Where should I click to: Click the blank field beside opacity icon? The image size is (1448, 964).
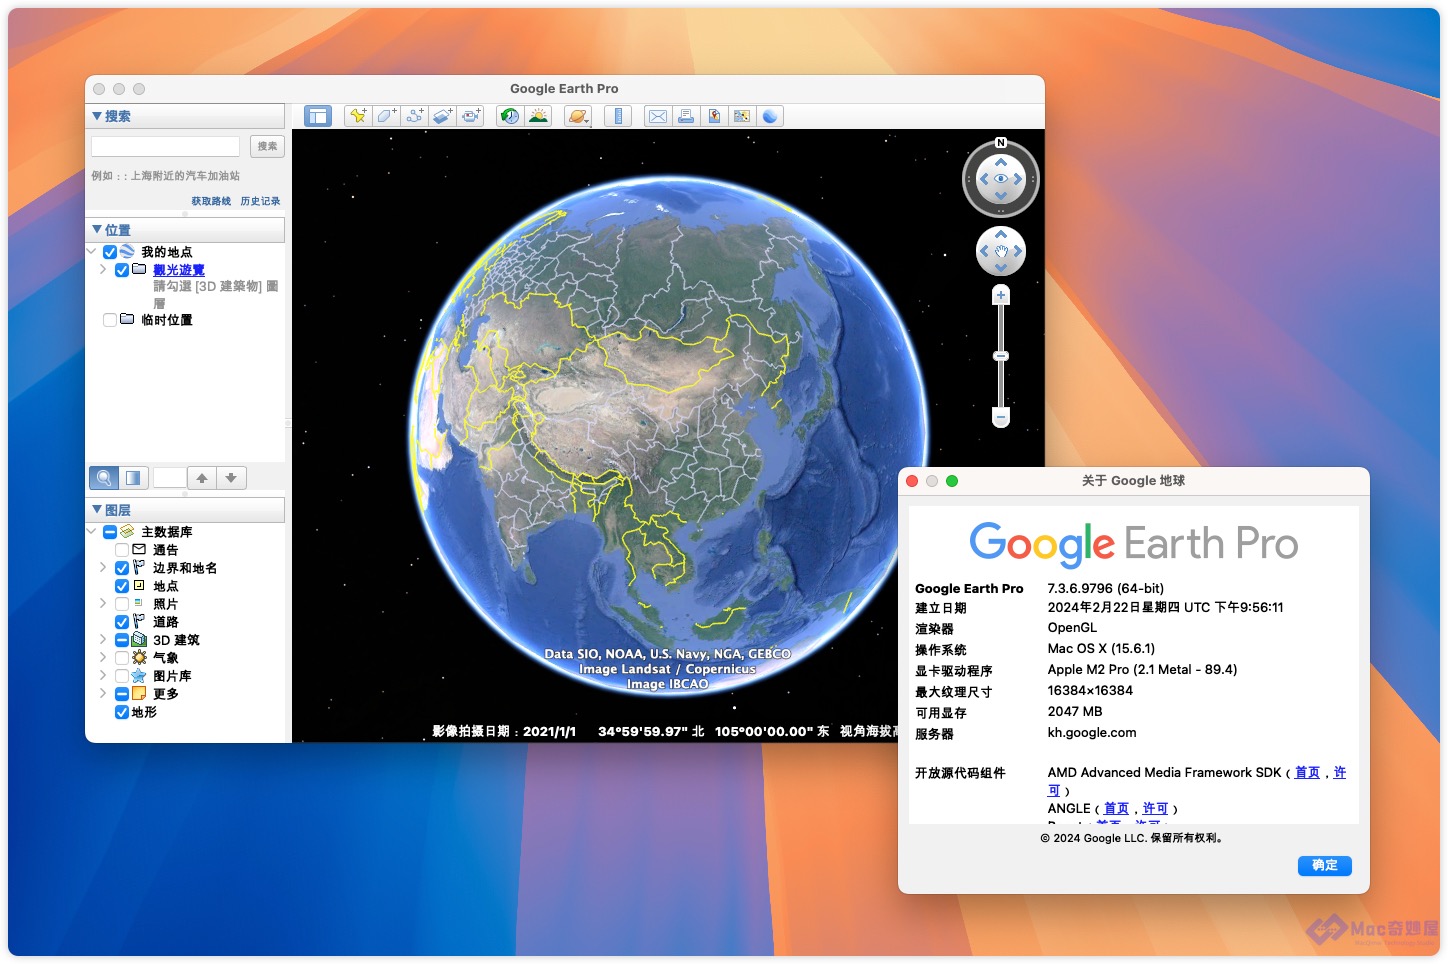pos(169,478)
